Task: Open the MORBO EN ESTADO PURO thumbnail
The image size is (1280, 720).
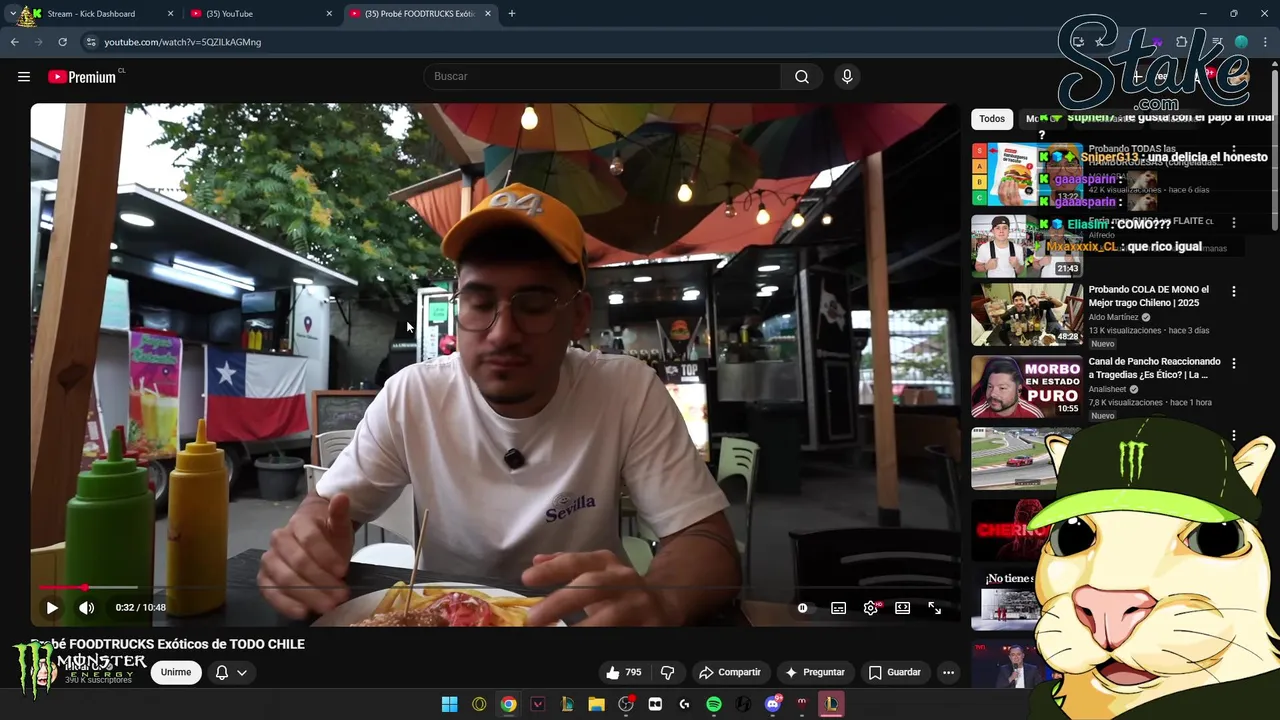Action: (x=1027, y=386)
